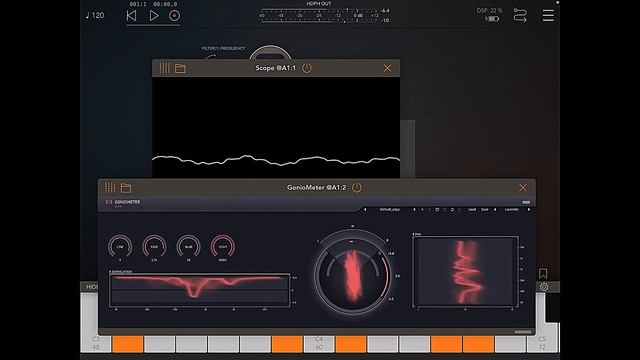The image size is (640, 360).
Task: Rewind transport to the start
Action: coord(131,16)
